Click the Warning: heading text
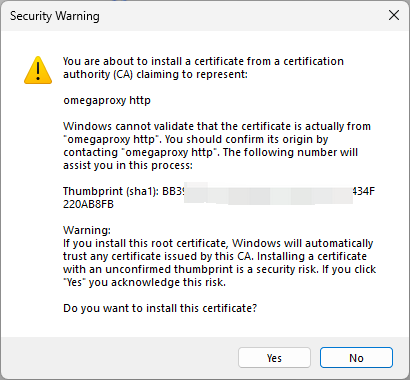This screenshot has width=410, height=380. click(x=87, y=230)
